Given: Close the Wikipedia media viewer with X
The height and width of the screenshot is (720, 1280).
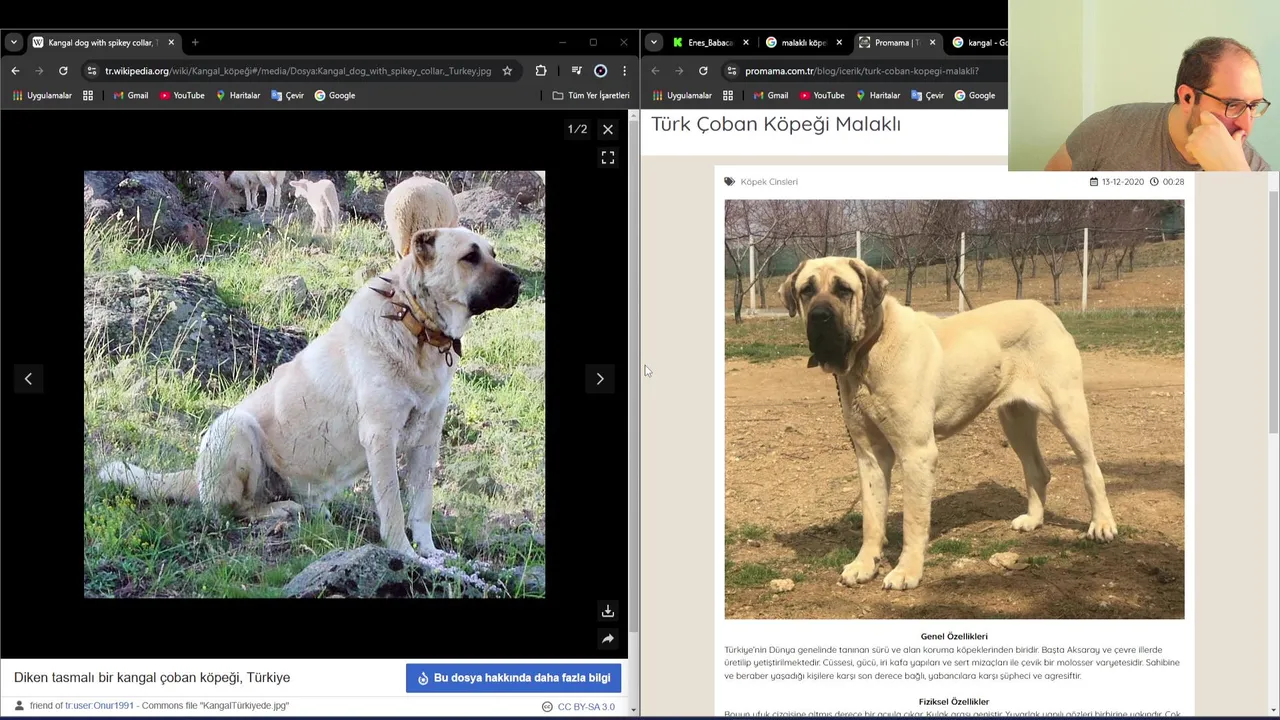Looking at the screenshot, I should [607, 129].
